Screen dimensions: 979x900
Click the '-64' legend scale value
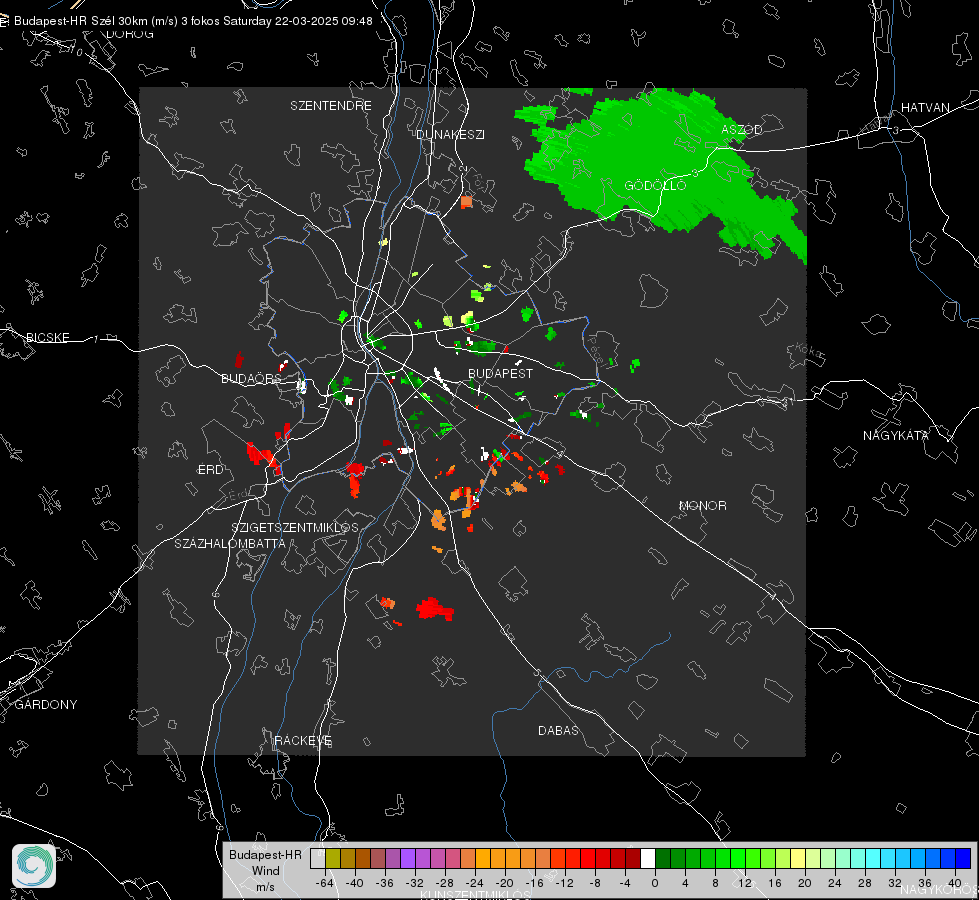click(325, 883)
